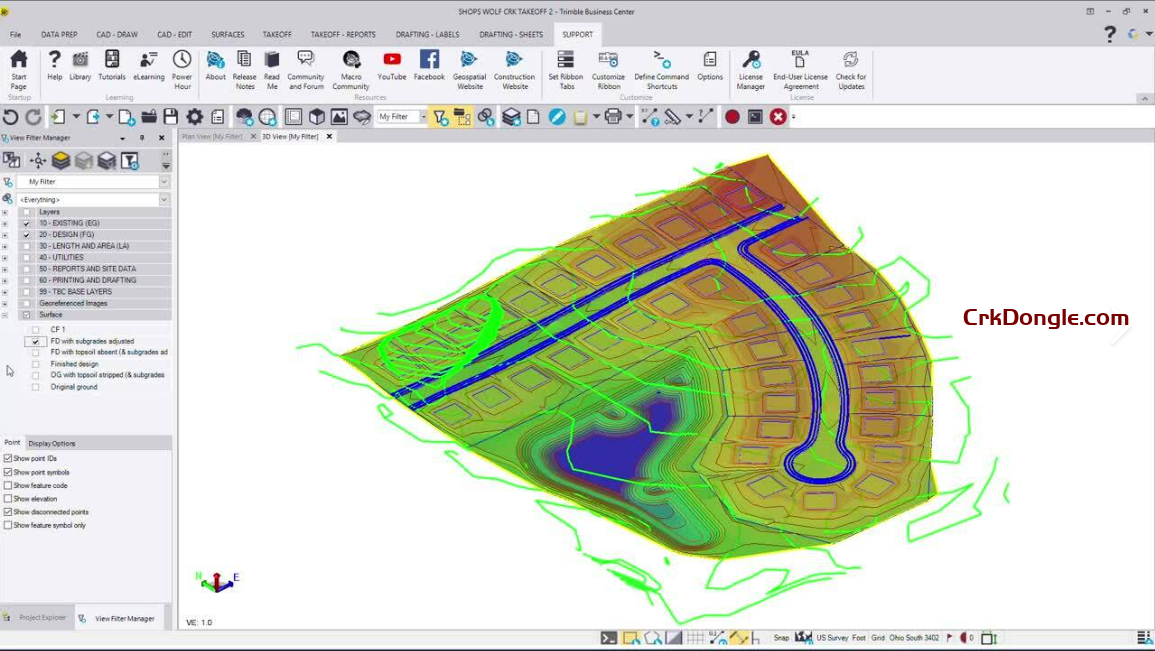Click the red circle swatch in the toolbar
Screen dimensions: 1155x651
tap(732, 116)
